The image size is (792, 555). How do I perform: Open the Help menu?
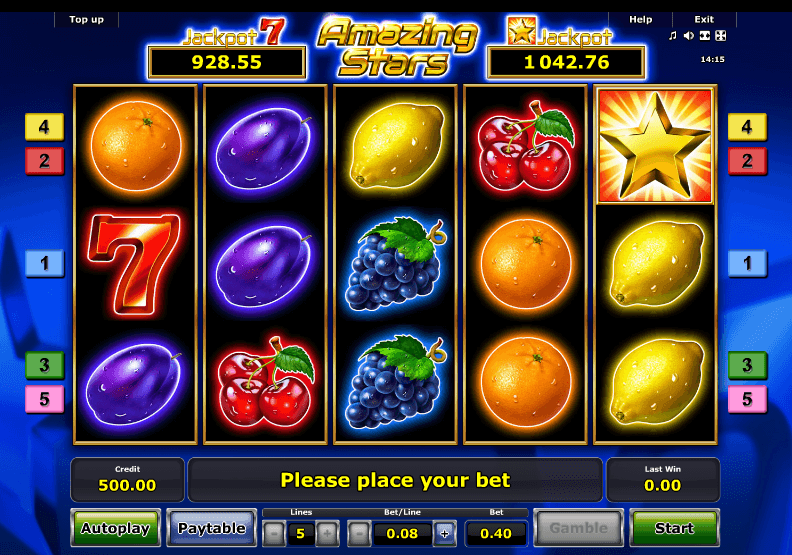point(640,20)
